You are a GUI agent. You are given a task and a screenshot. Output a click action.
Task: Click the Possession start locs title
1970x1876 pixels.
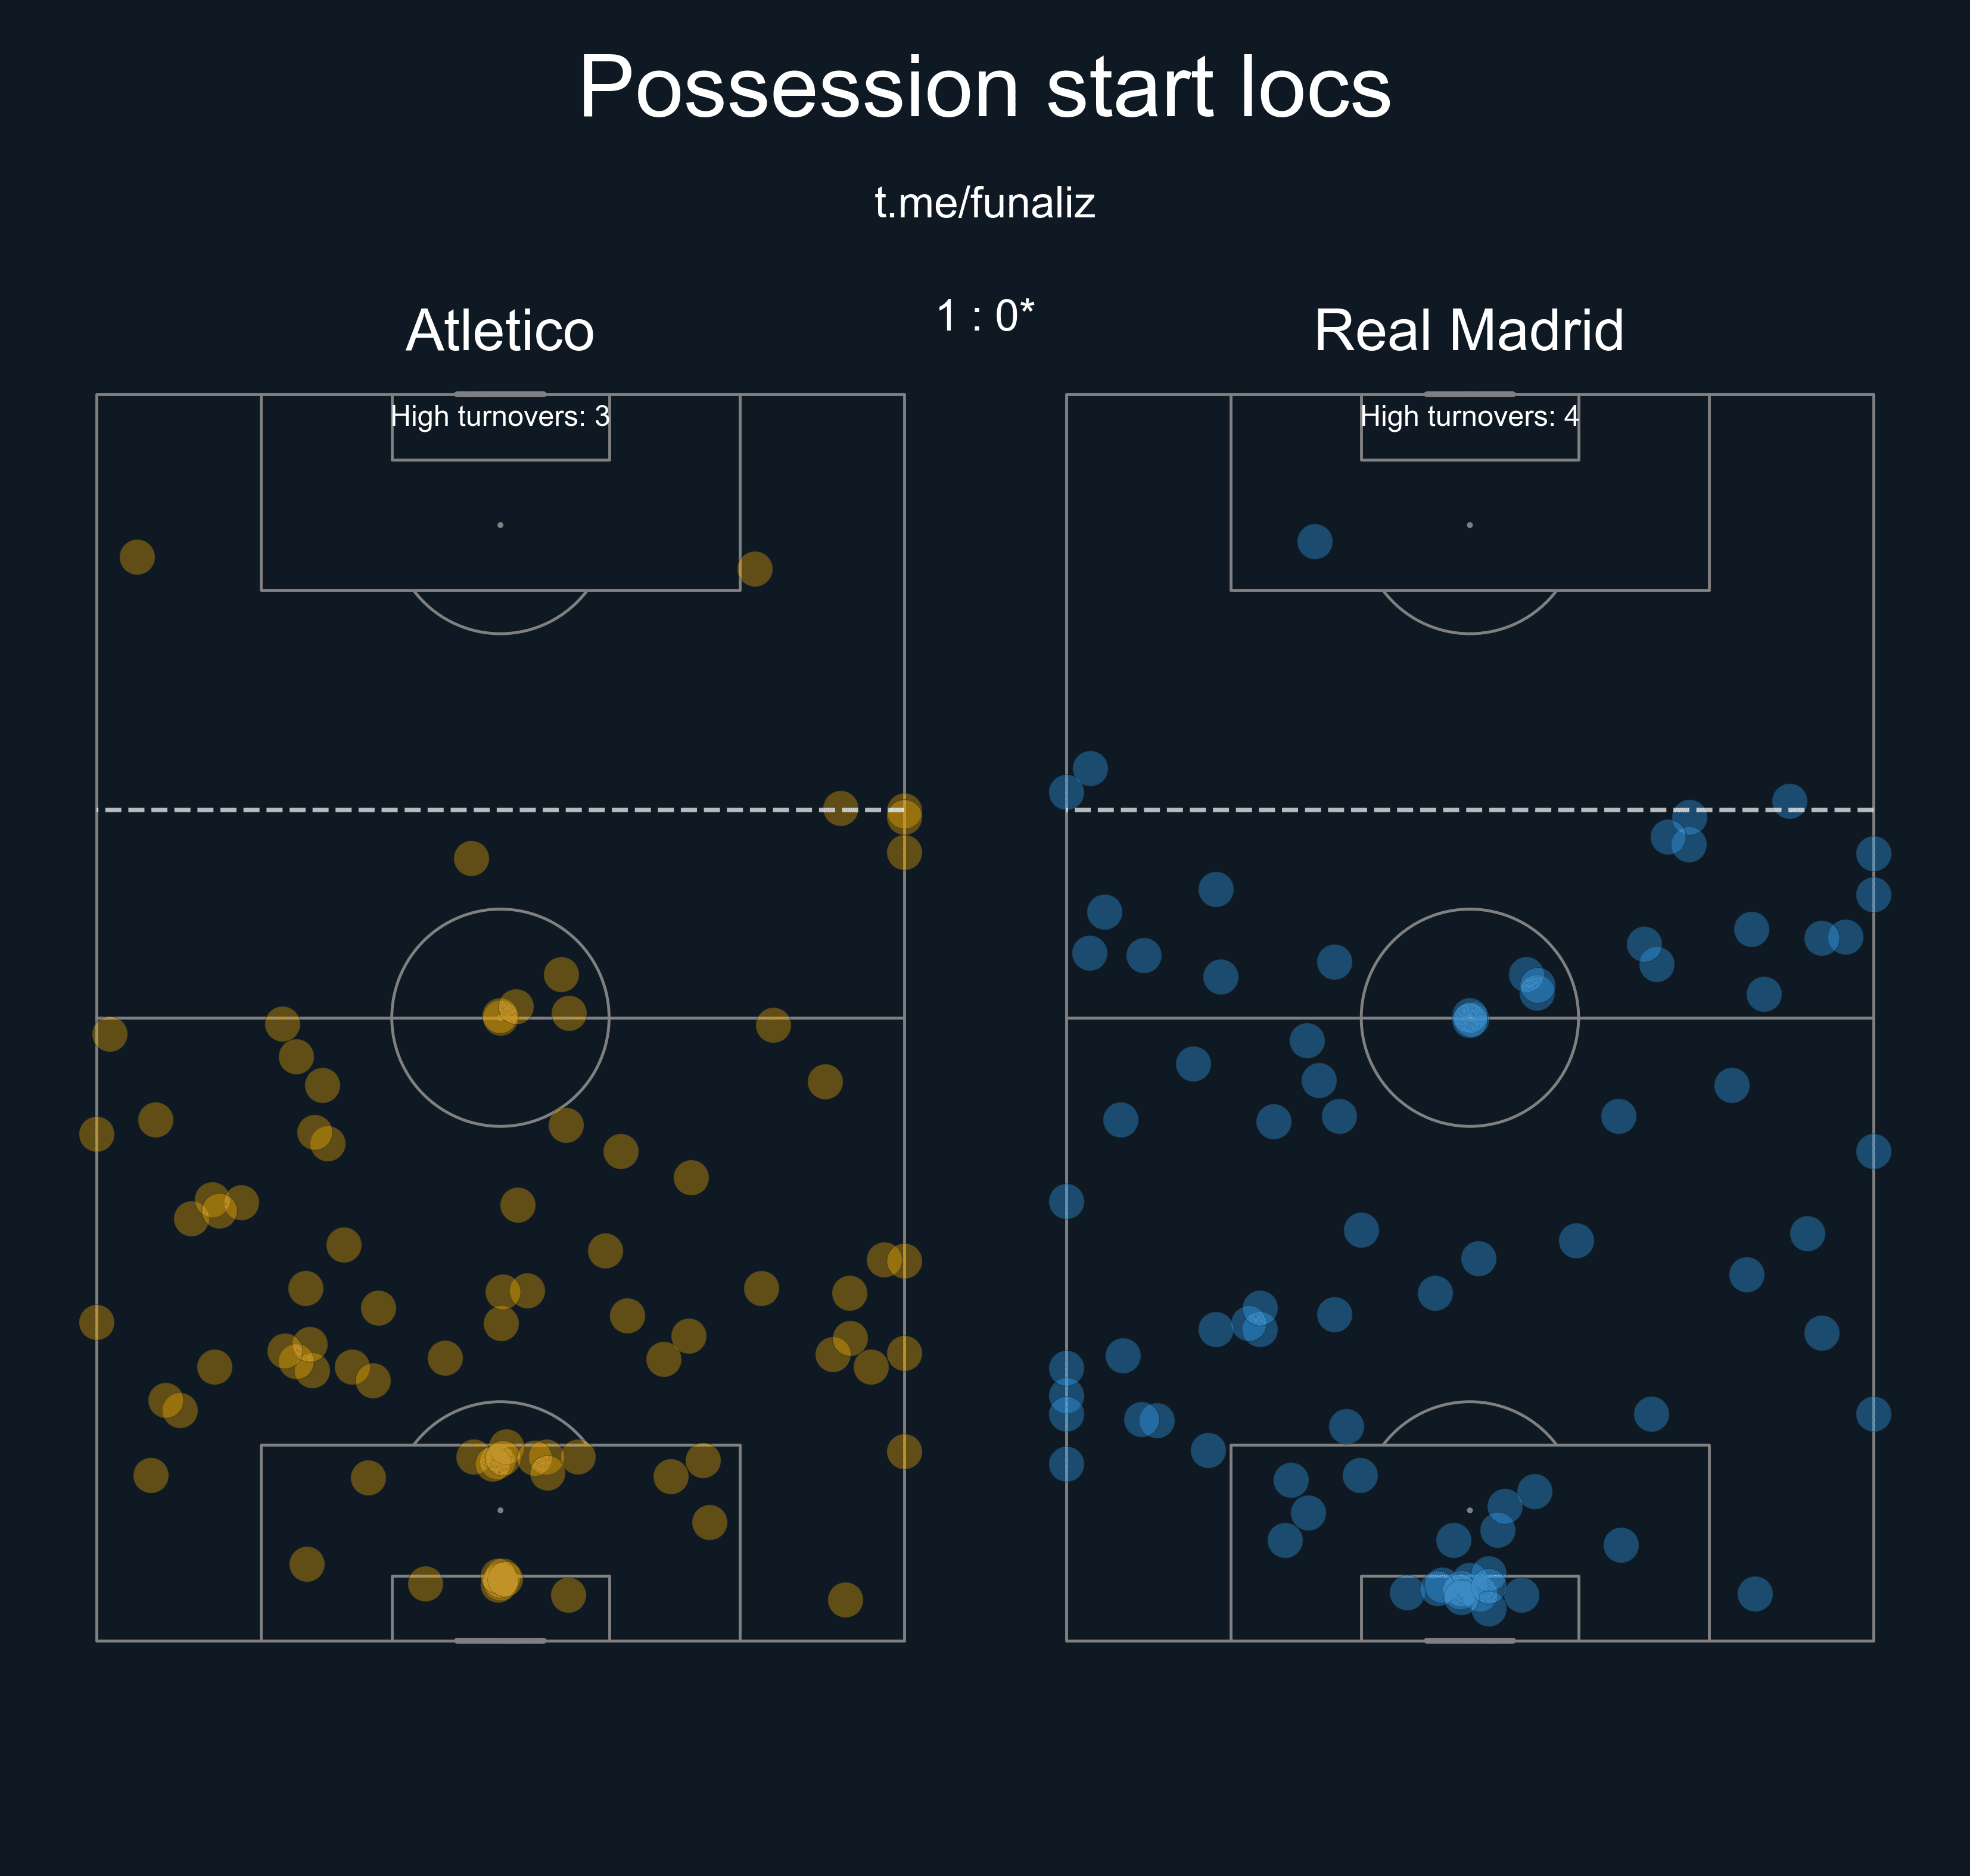pos(985,88)
